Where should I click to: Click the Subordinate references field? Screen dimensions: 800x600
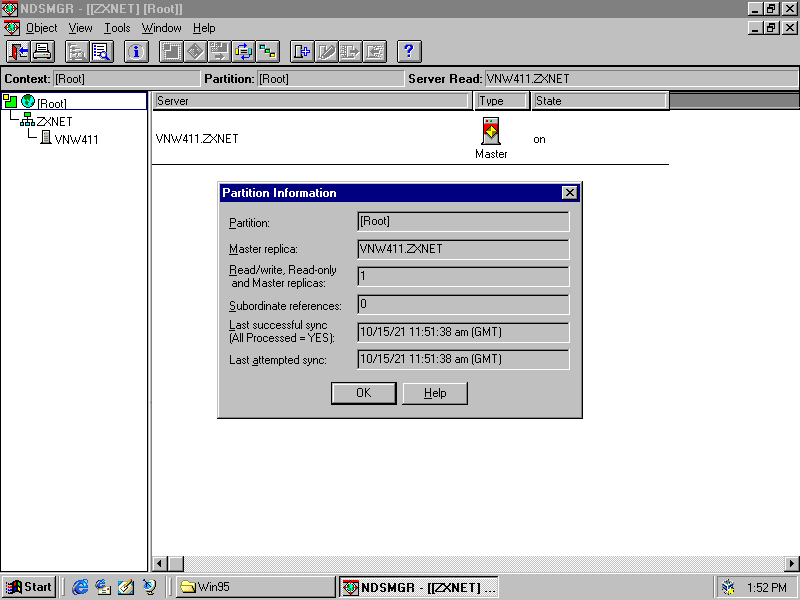[x=463, y=304]
